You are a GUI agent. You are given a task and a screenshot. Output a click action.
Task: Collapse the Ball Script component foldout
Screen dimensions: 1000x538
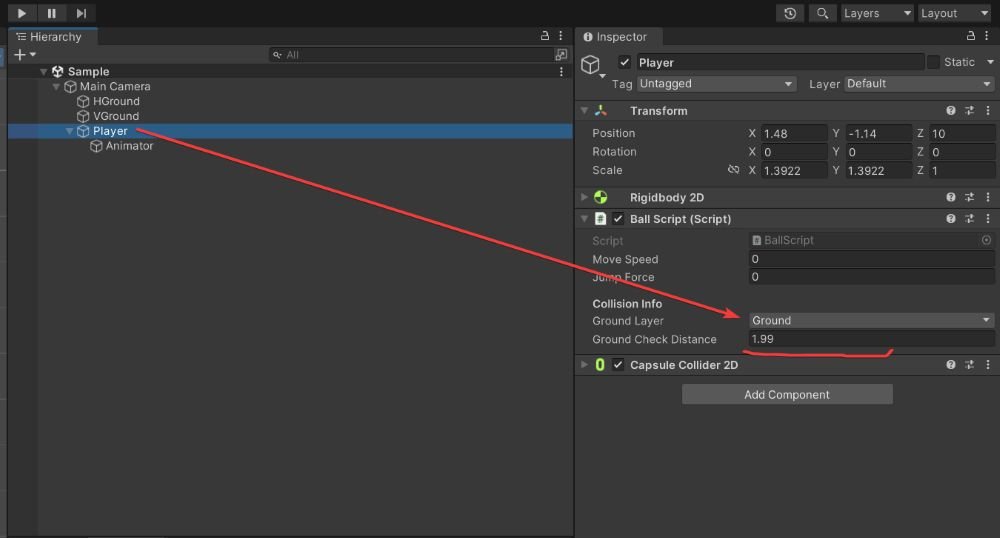[584, 219]
